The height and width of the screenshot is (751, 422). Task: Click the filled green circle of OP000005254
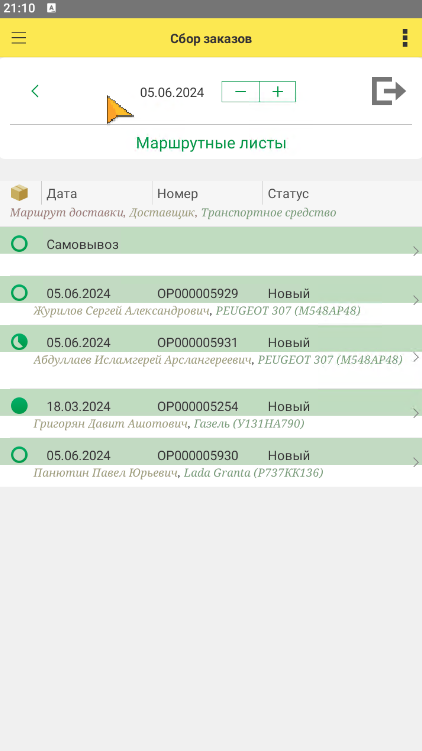(19, 406)
